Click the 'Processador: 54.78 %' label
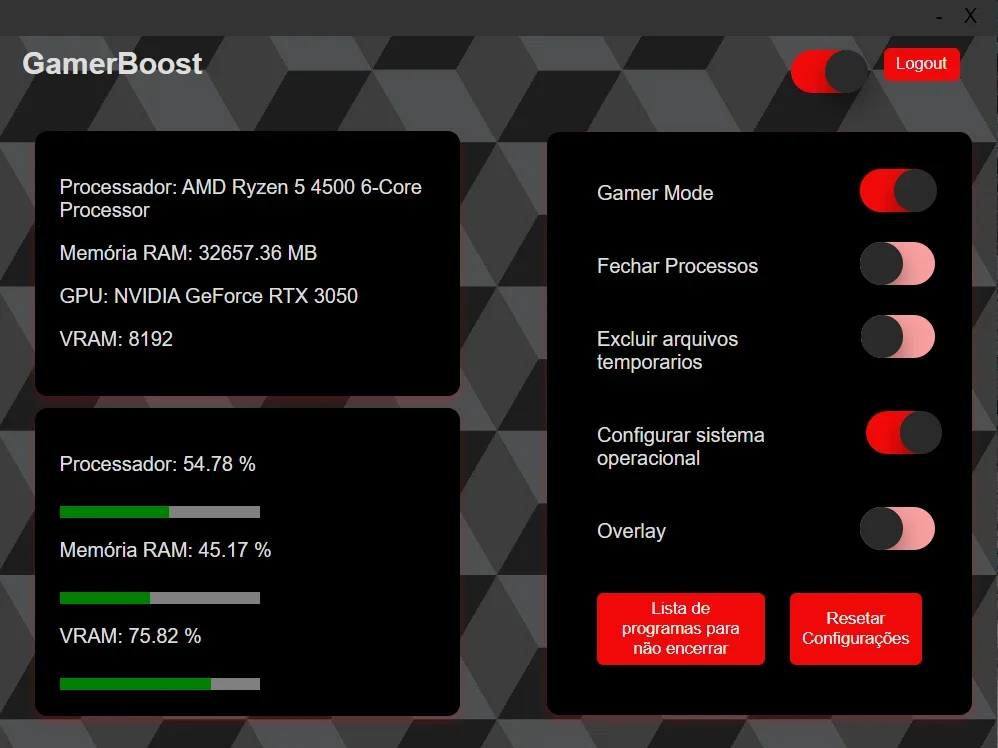The image size is (998, 748). click(x=158, y=464)
